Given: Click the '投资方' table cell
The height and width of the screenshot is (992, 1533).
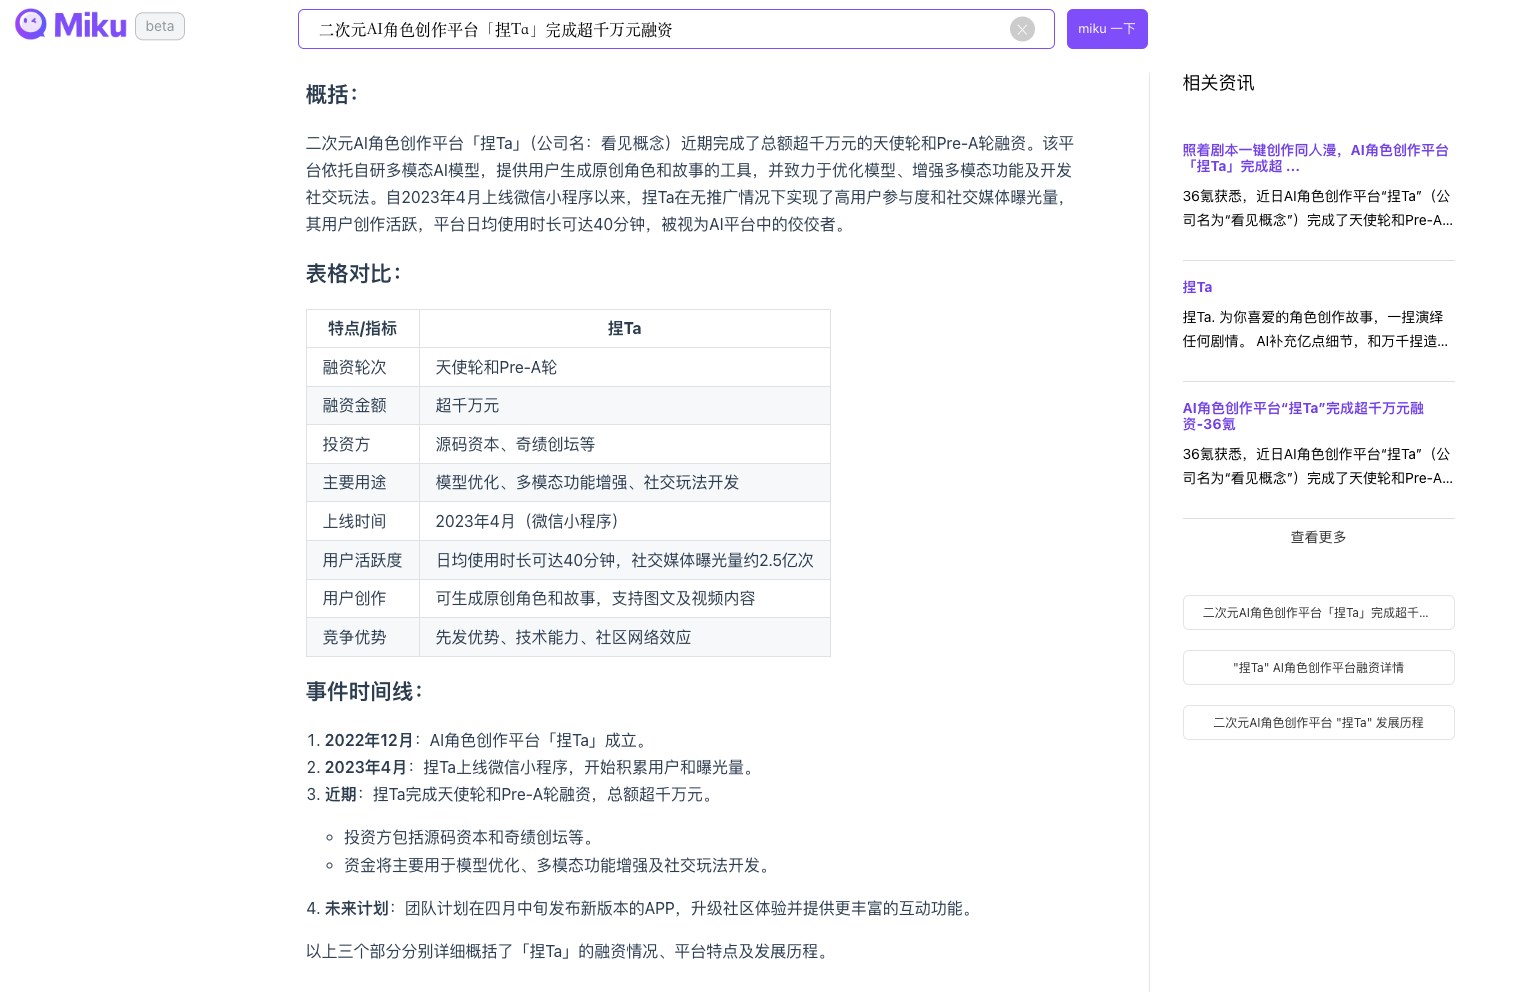Looking at the screenshot, I should (363, 444).
